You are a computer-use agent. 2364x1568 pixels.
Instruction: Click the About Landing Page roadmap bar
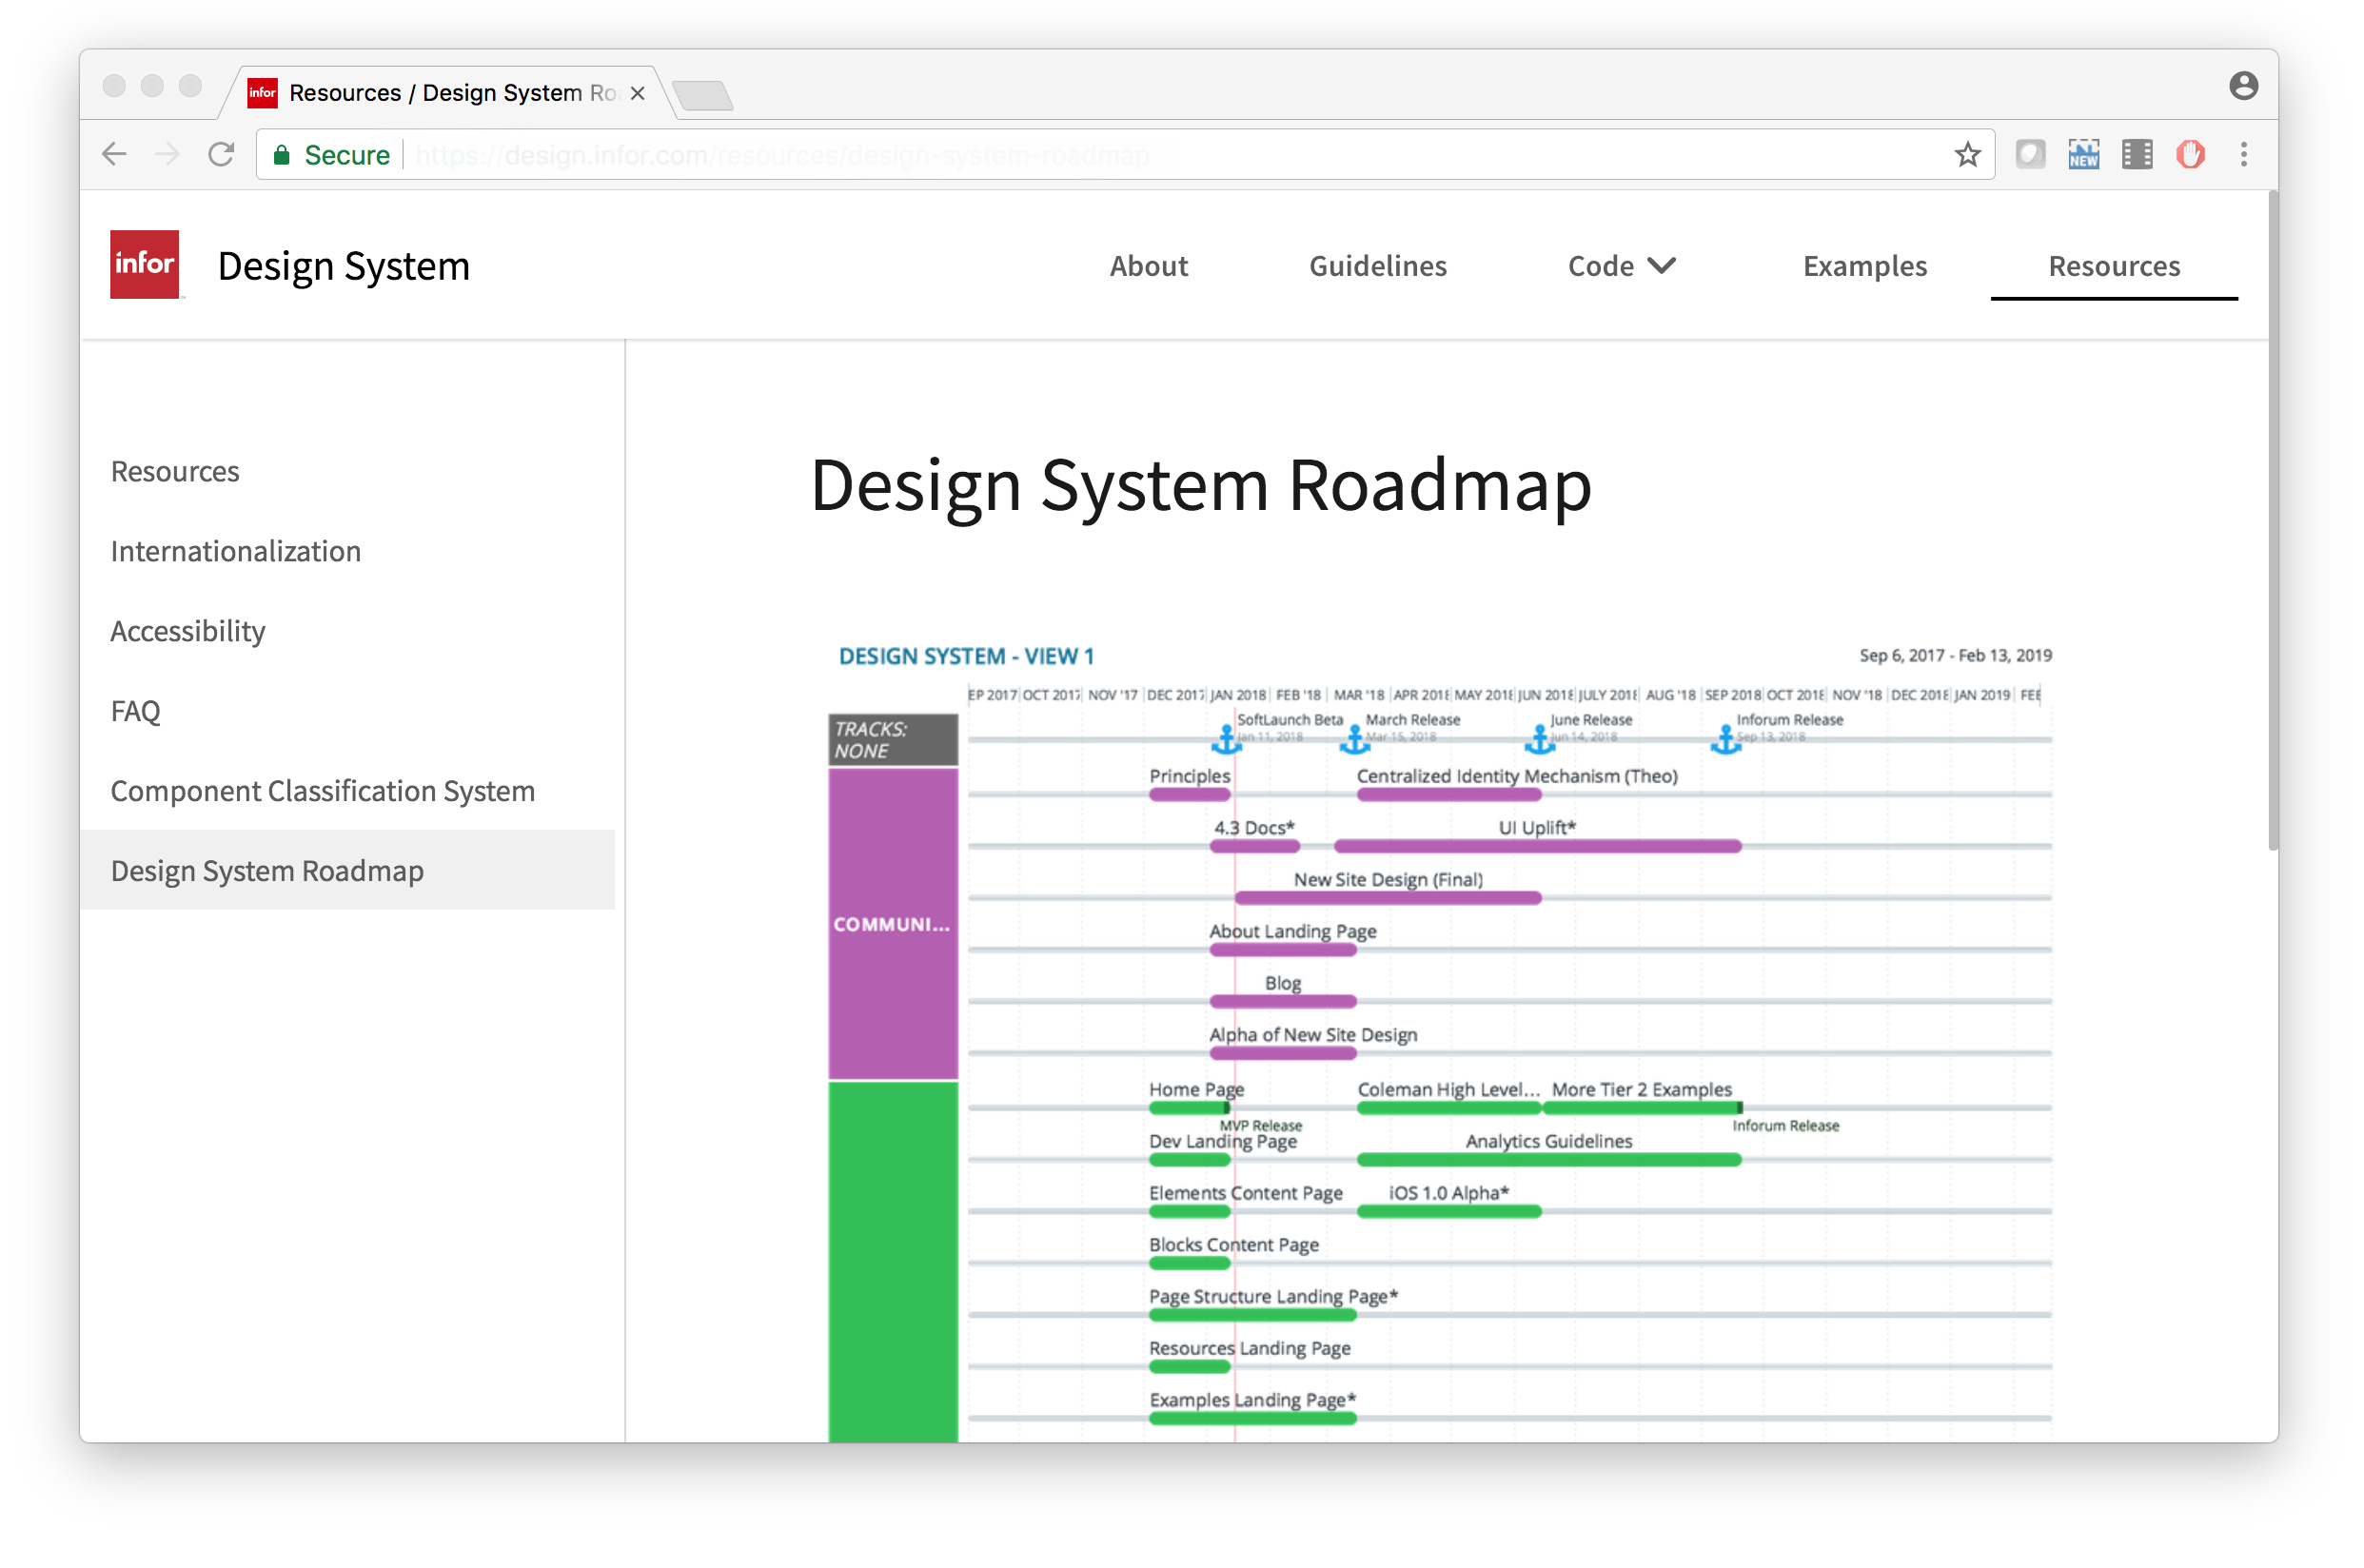[1283, 950]
